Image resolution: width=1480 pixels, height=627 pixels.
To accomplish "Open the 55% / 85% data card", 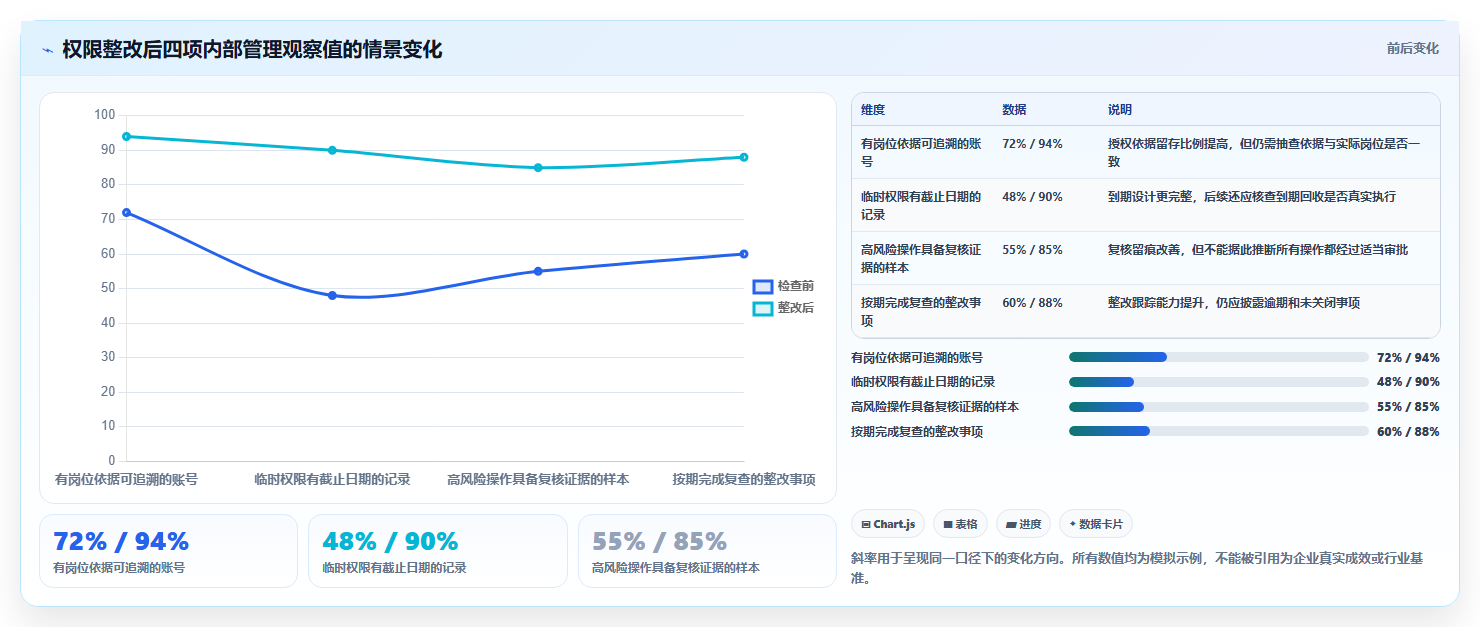I will 707,551.
